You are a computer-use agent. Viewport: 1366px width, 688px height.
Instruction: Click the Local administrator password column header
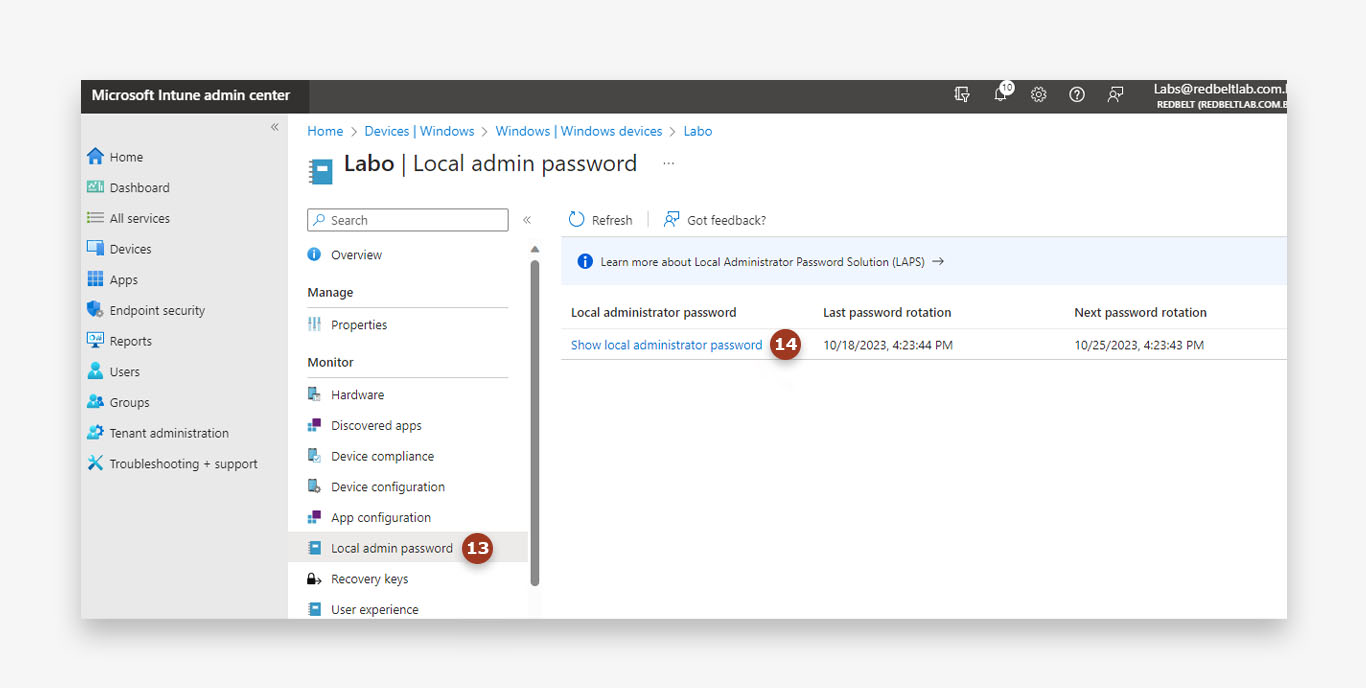[x=653, y=313]
